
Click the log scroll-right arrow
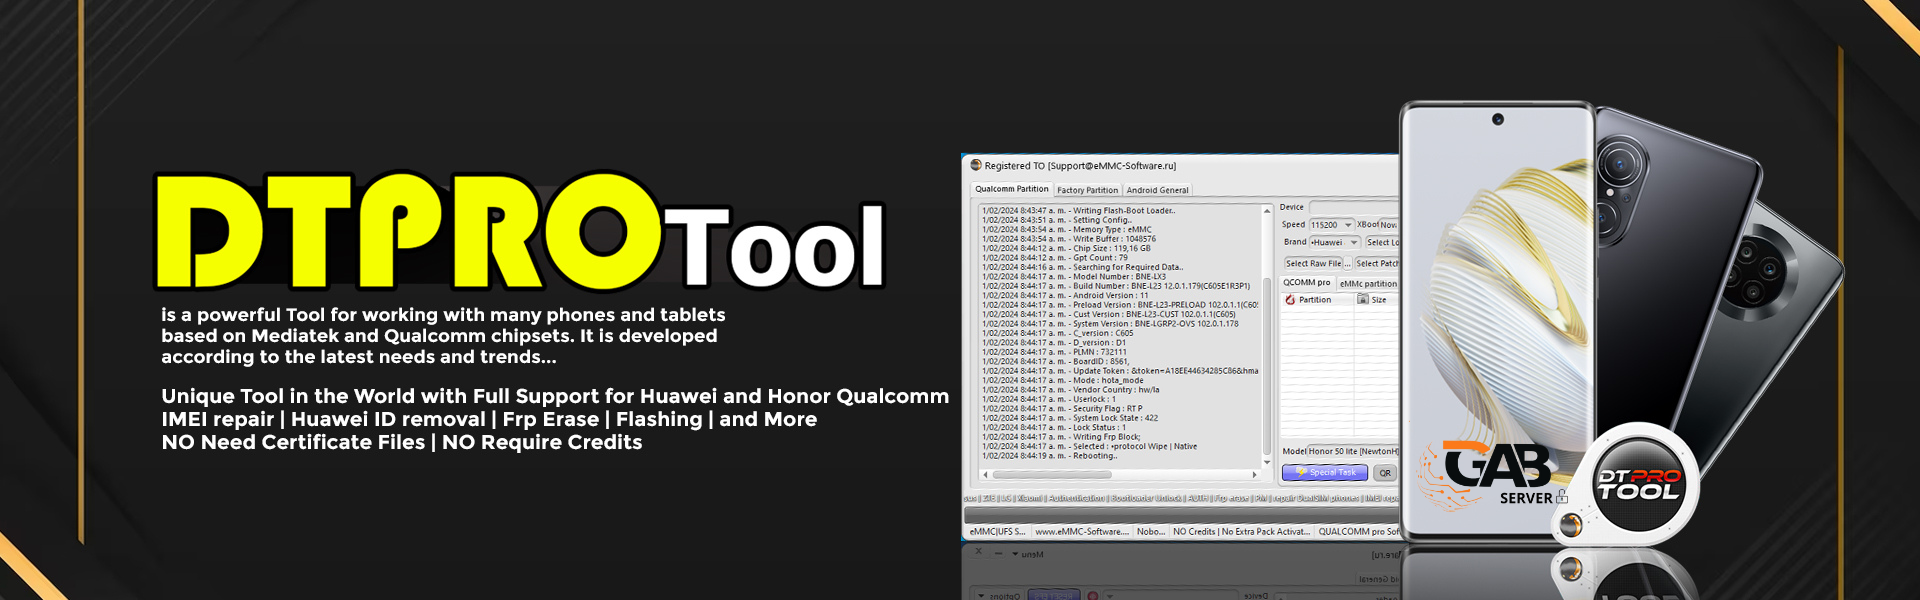pyautogui.click(x=1255, y=474)
